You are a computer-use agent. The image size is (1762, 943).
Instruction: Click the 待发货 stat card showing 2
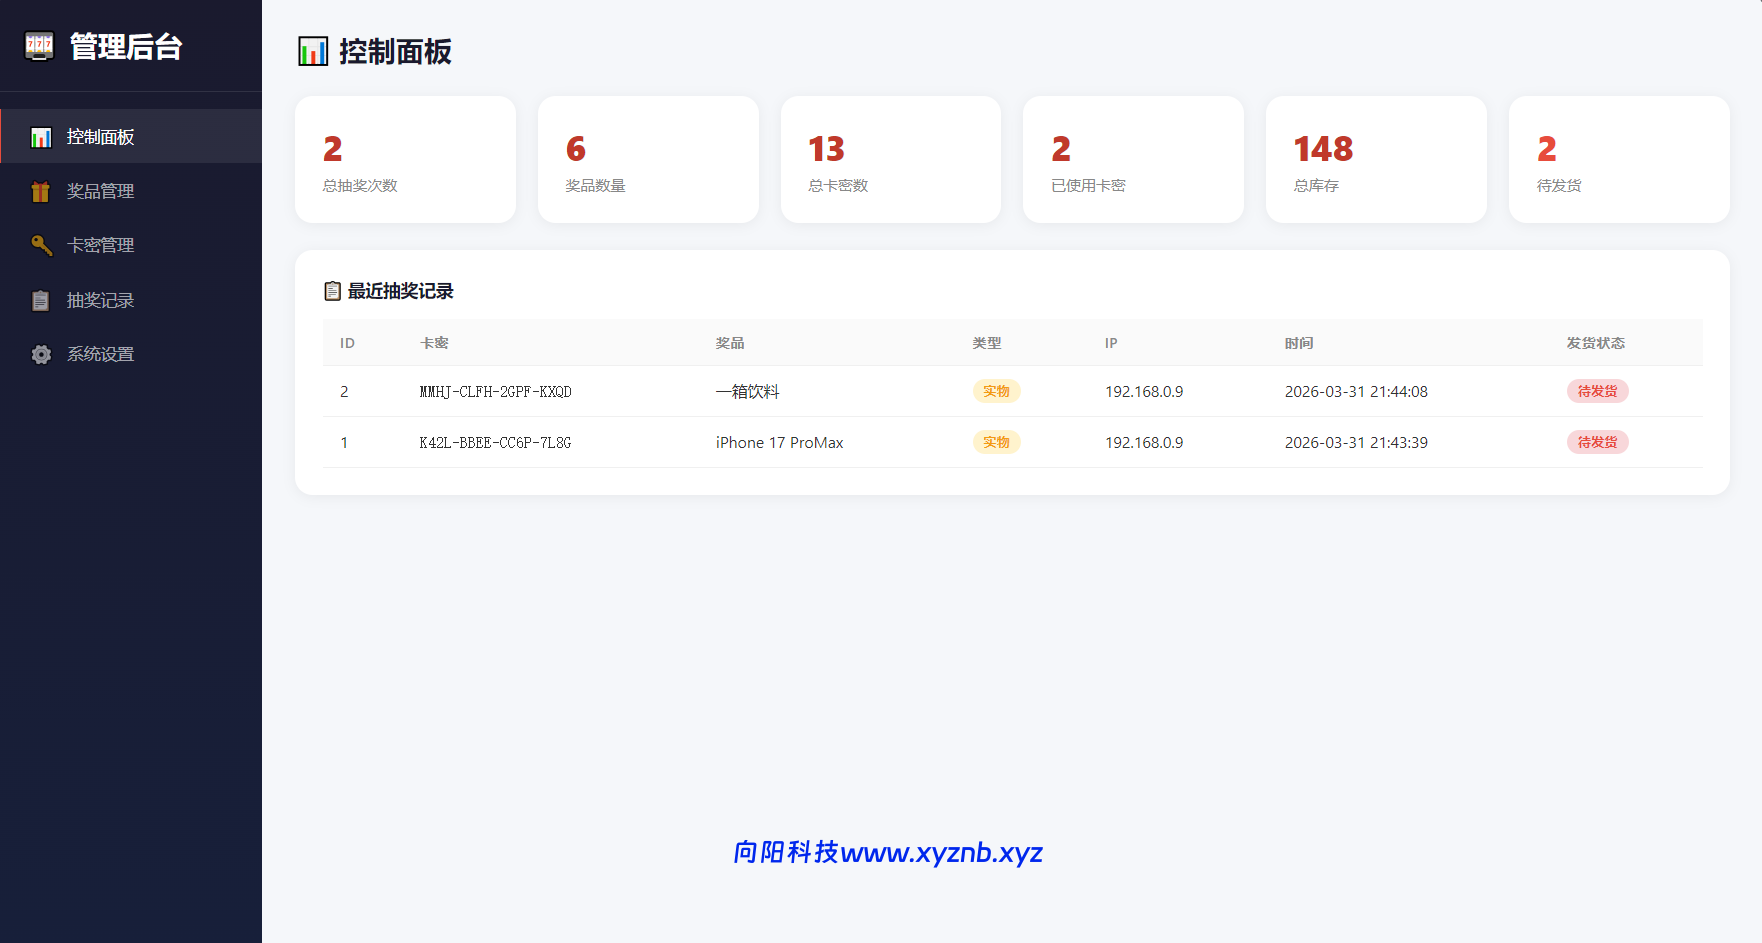tap(1619, 159)
